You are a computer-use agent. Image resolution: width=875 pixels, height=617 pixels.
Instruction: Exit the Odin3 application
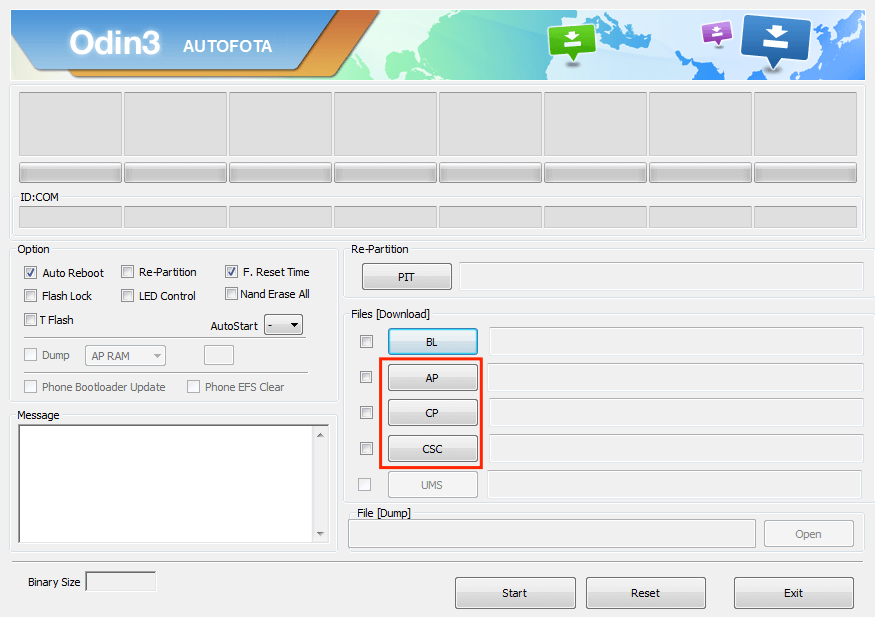pyautogui.click(x=793, y=593)
